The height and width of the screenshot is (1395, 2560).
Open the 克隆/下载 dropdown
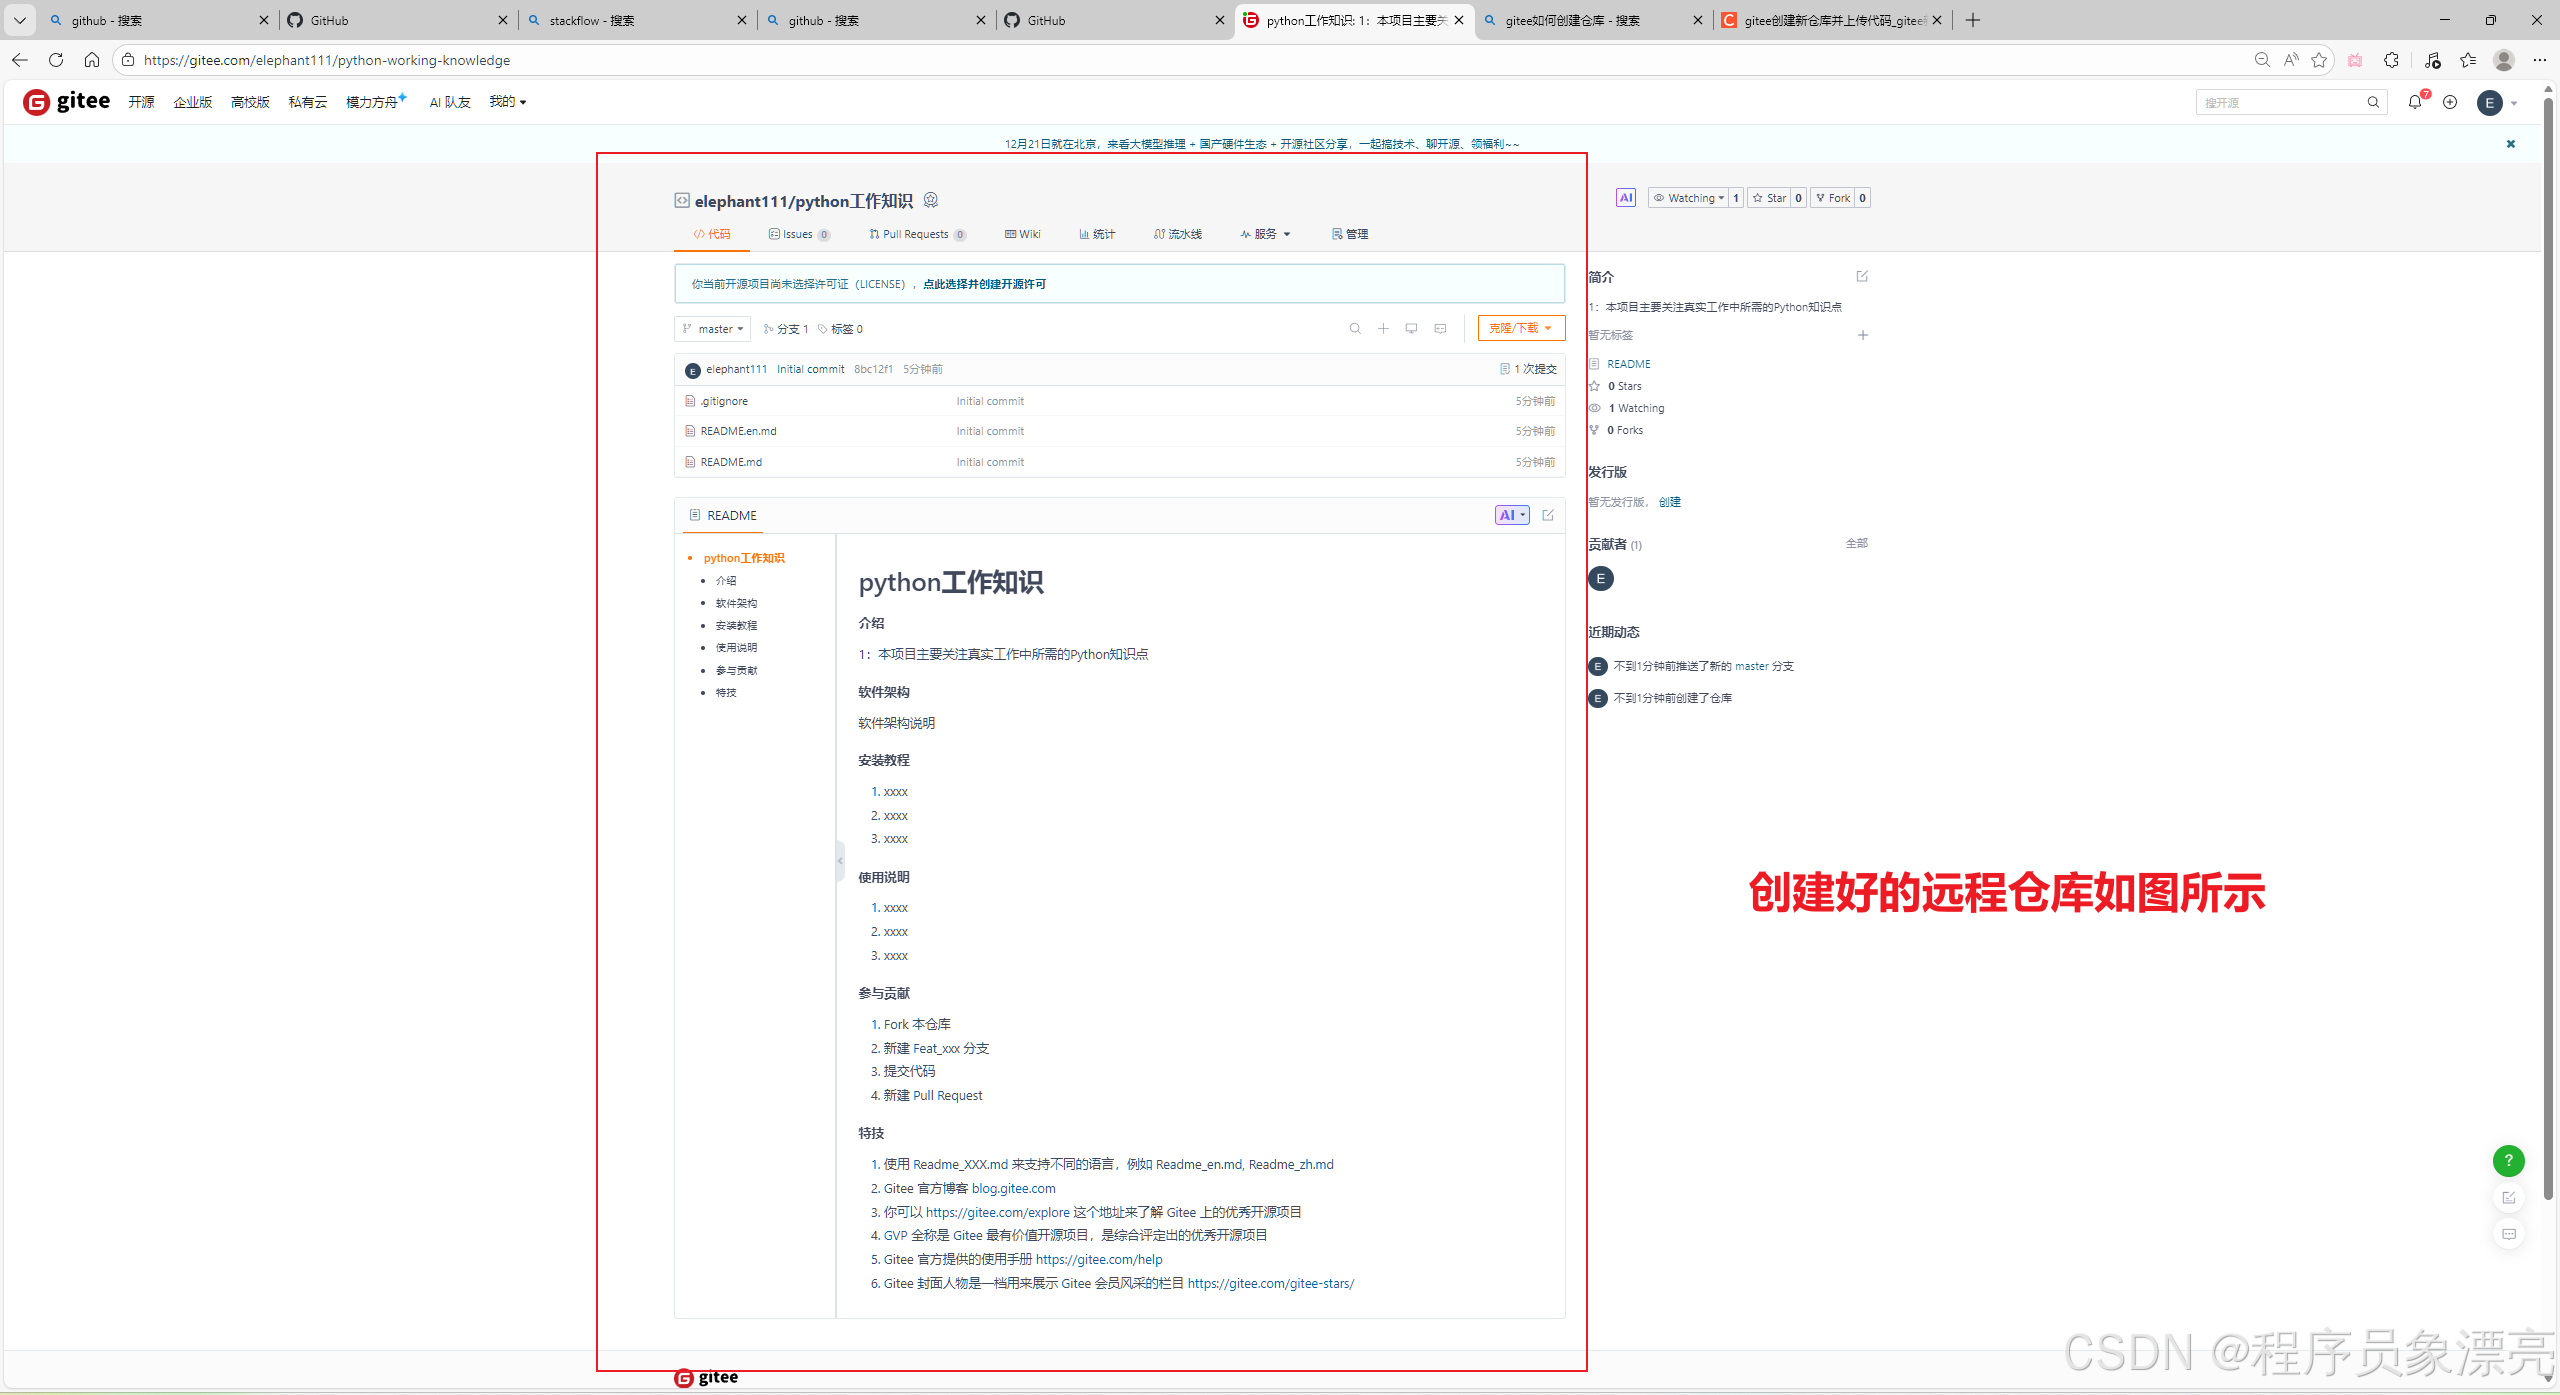(x=1520, y=328)
